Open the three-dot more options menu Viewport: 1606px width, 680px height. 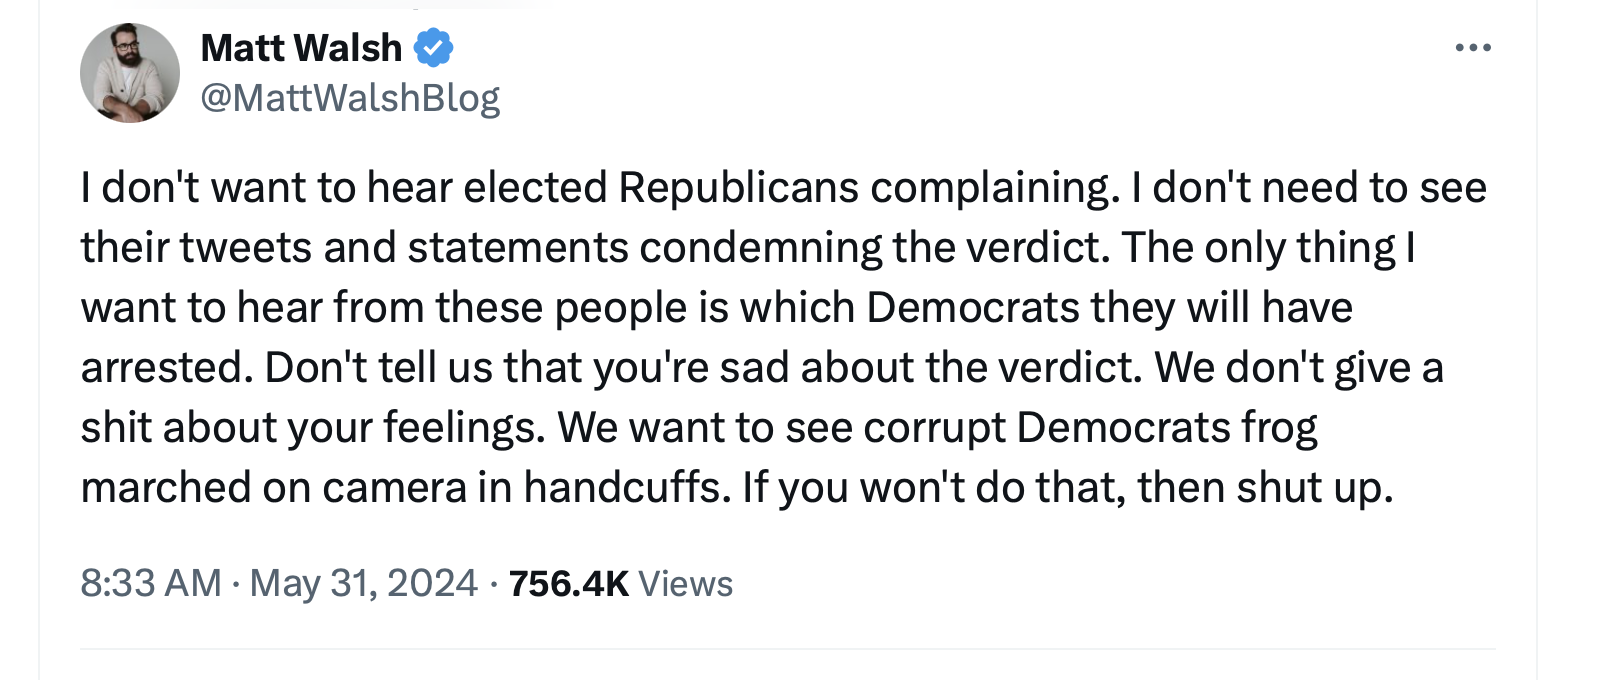1473,48
